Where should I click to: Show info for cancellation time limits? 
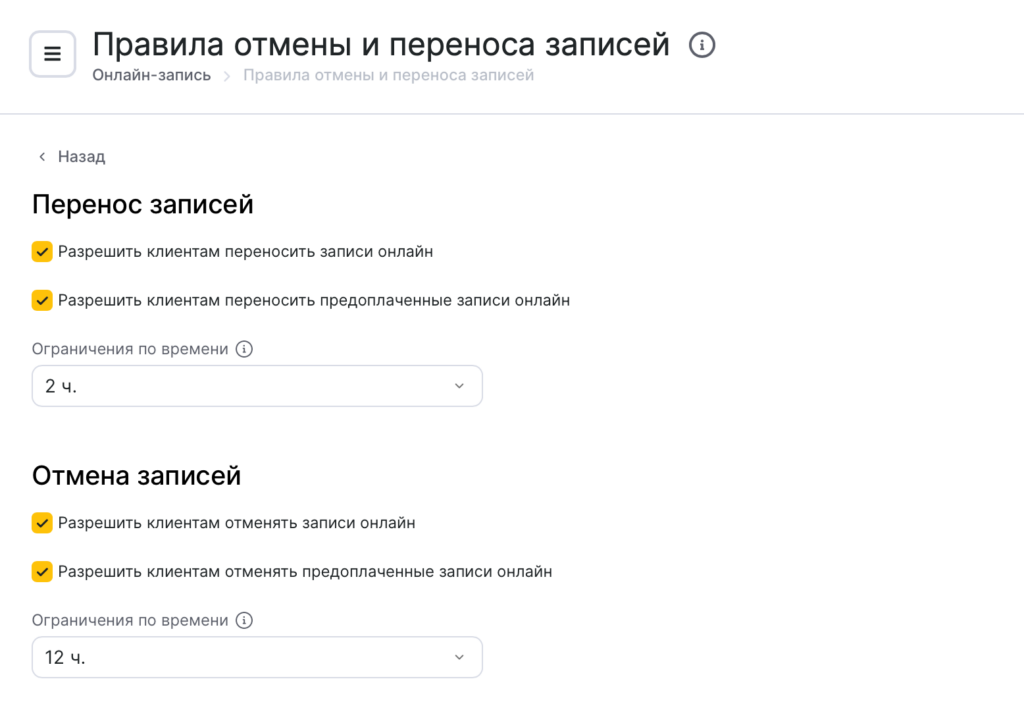tap(244, 621)
